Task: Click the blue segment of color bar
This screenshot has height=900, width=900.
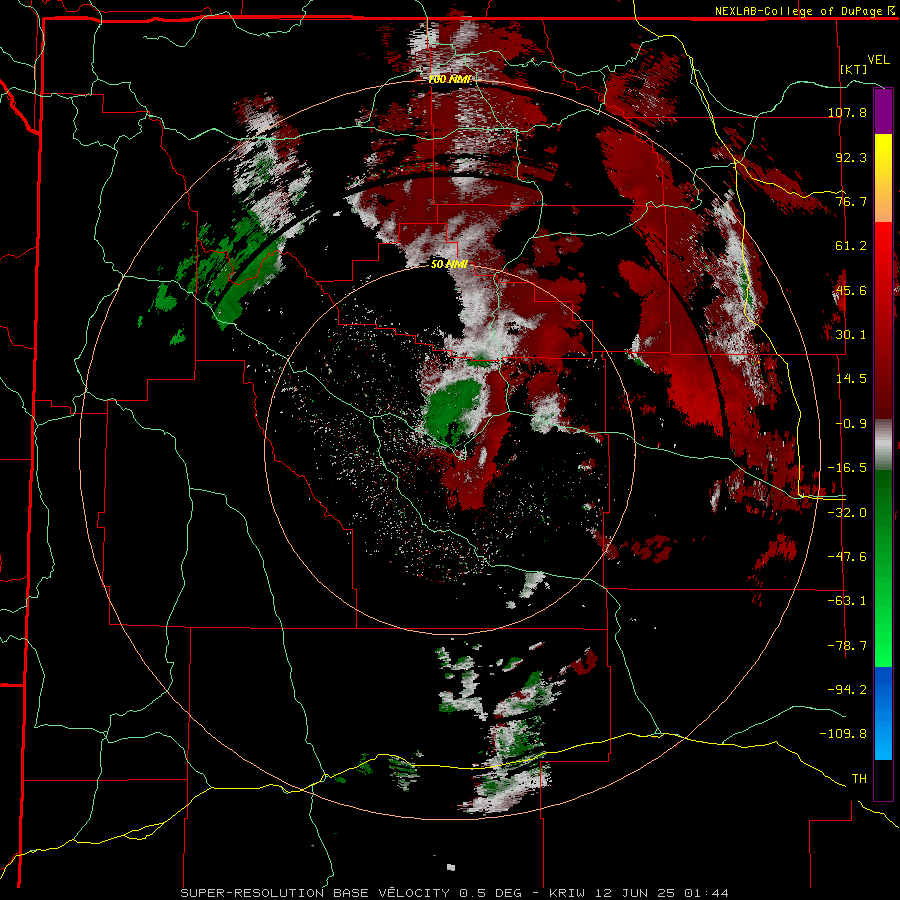Action: pyautogui.click(x=883, y=714)
